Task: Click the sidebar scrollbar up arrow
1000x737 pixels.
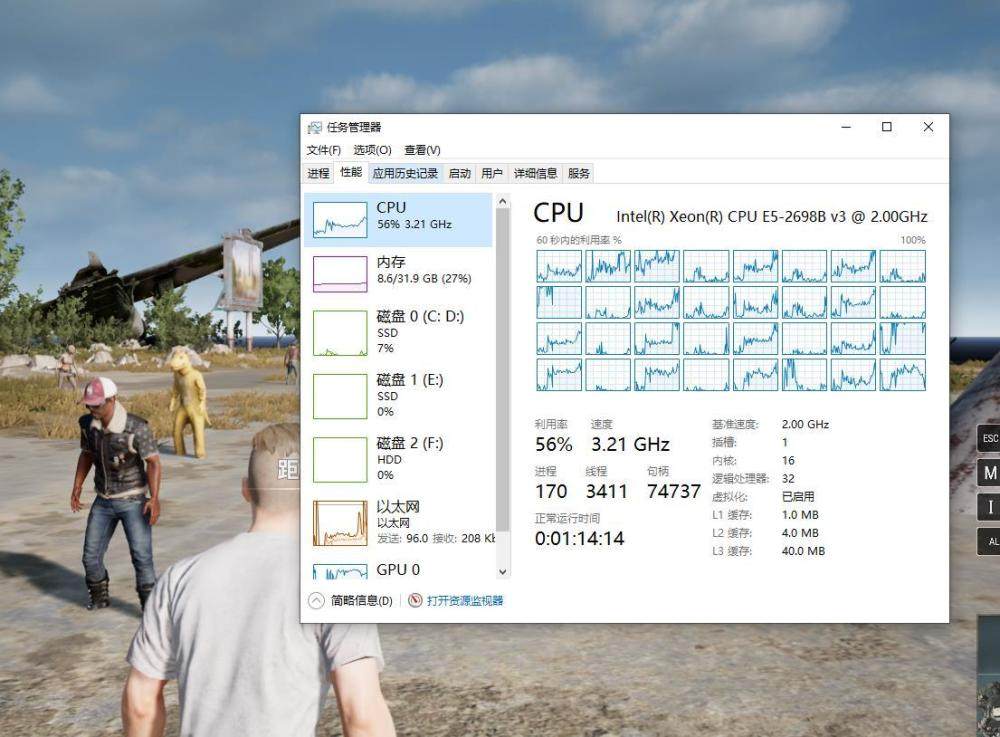Action: pyautogui.click(x=503, y=201)
